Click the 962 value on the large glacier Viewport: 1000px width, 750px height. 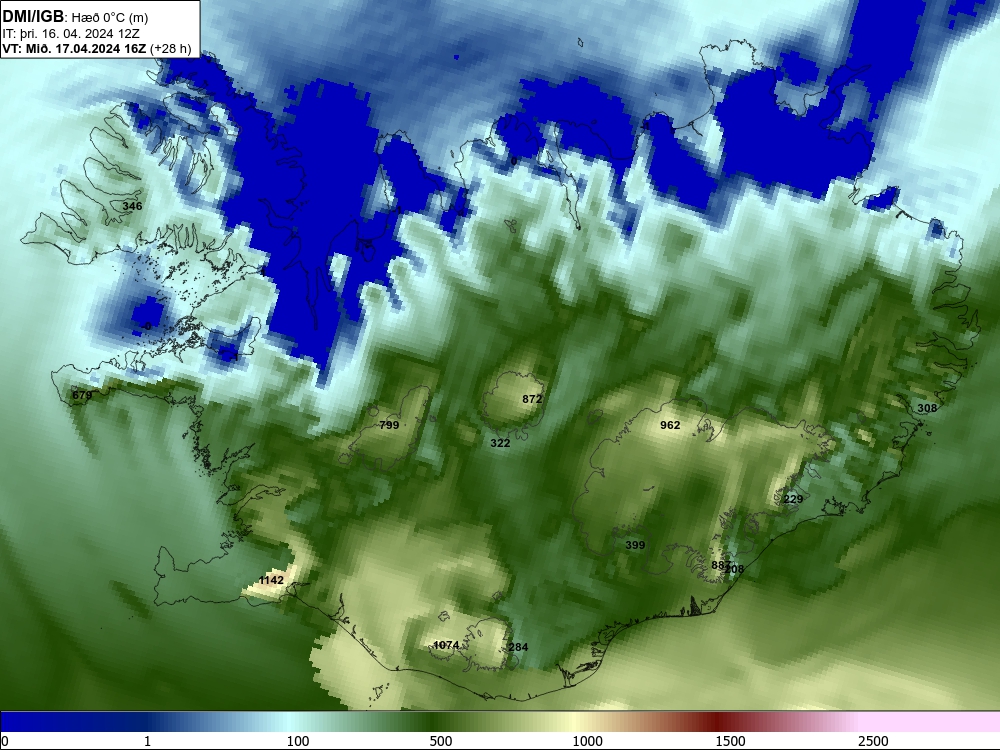tap(670, 425)
